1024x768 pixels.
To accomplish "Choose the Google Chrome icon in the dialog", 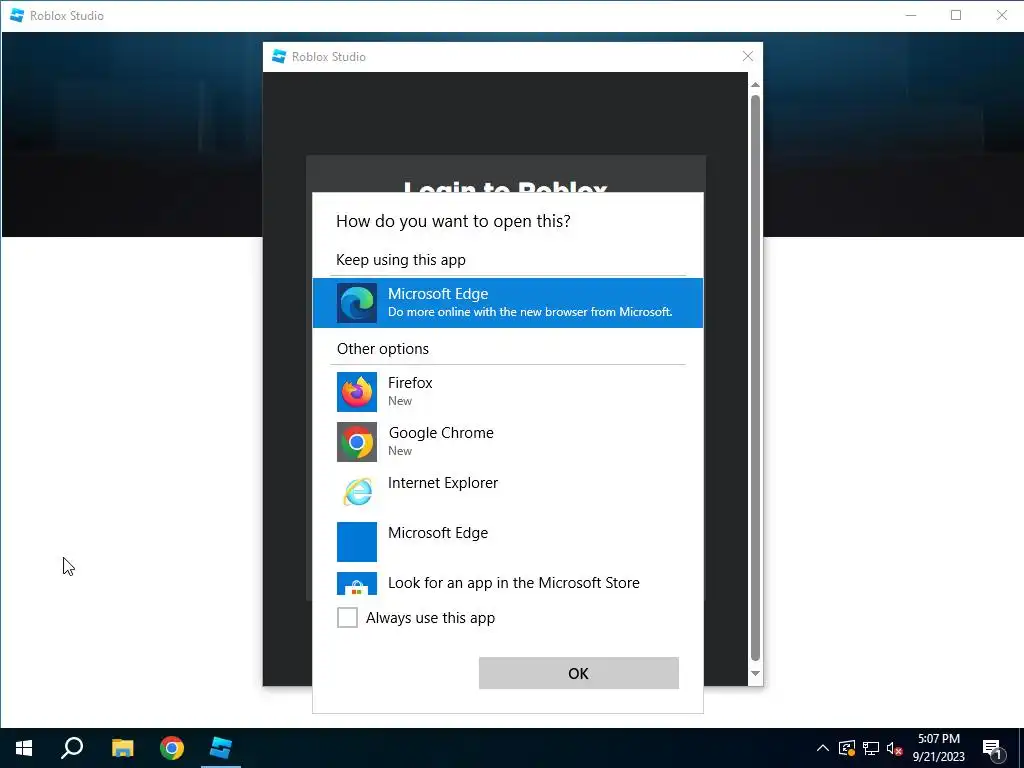I will pyautogui.click(x=357, y=442).
